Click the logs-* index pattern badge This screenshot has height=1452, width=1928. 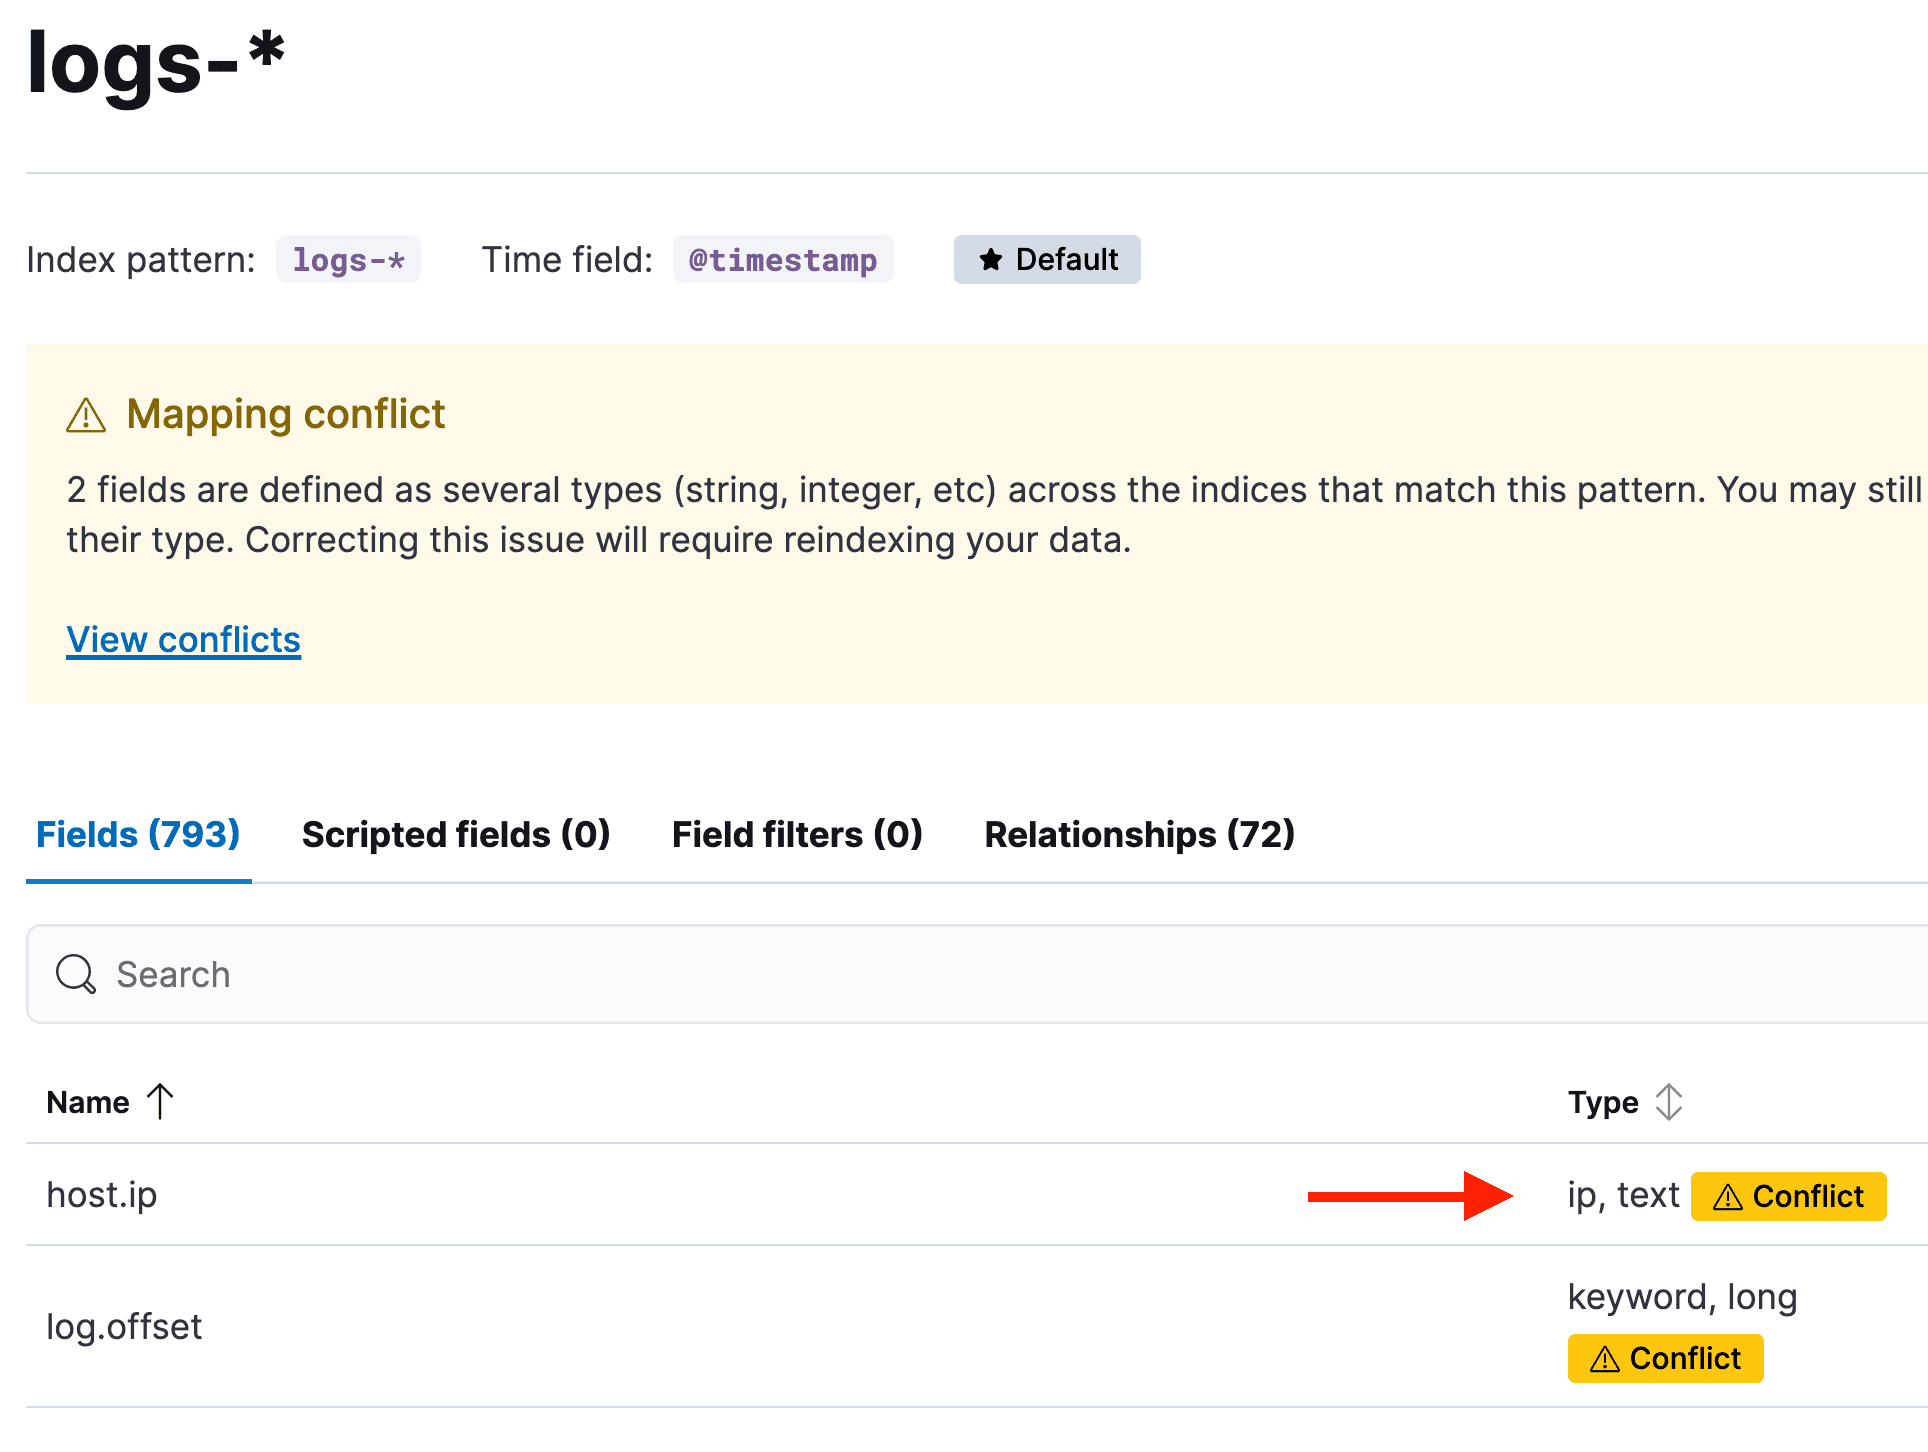(349, 259)
